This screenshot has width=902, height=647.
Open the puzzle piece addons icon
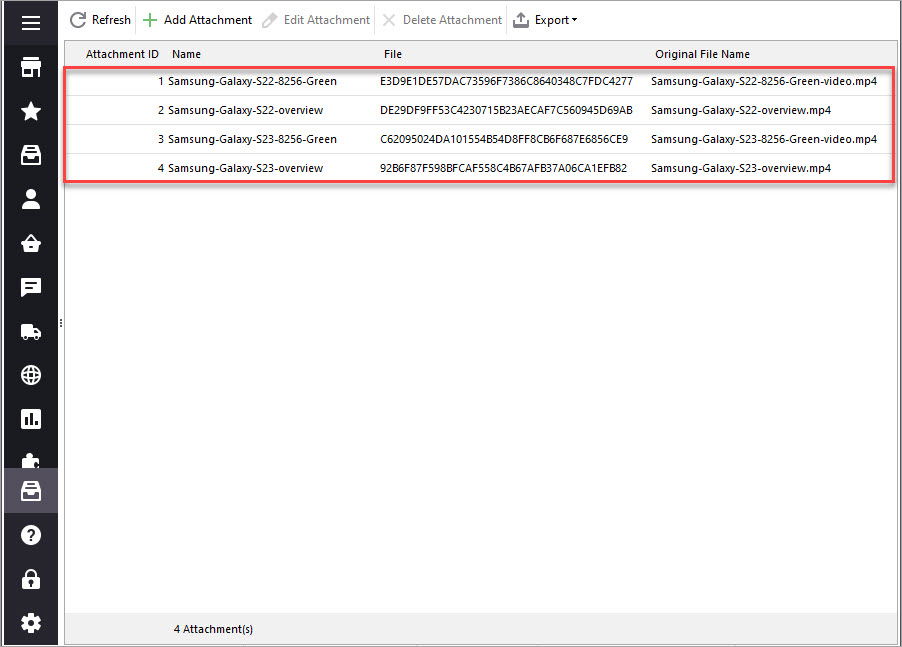coord(31,460)
